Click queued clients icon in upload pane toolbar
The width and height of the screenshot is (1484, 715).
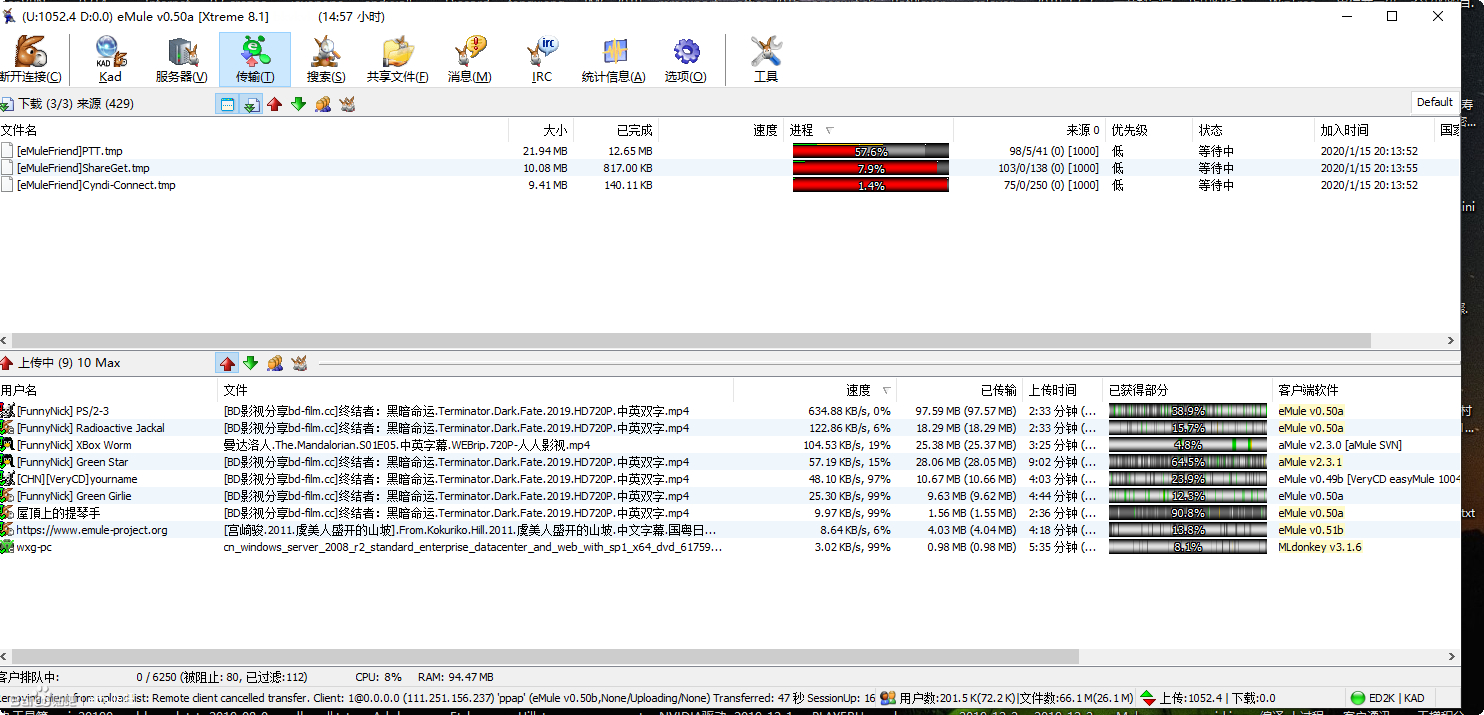(275, 363)
